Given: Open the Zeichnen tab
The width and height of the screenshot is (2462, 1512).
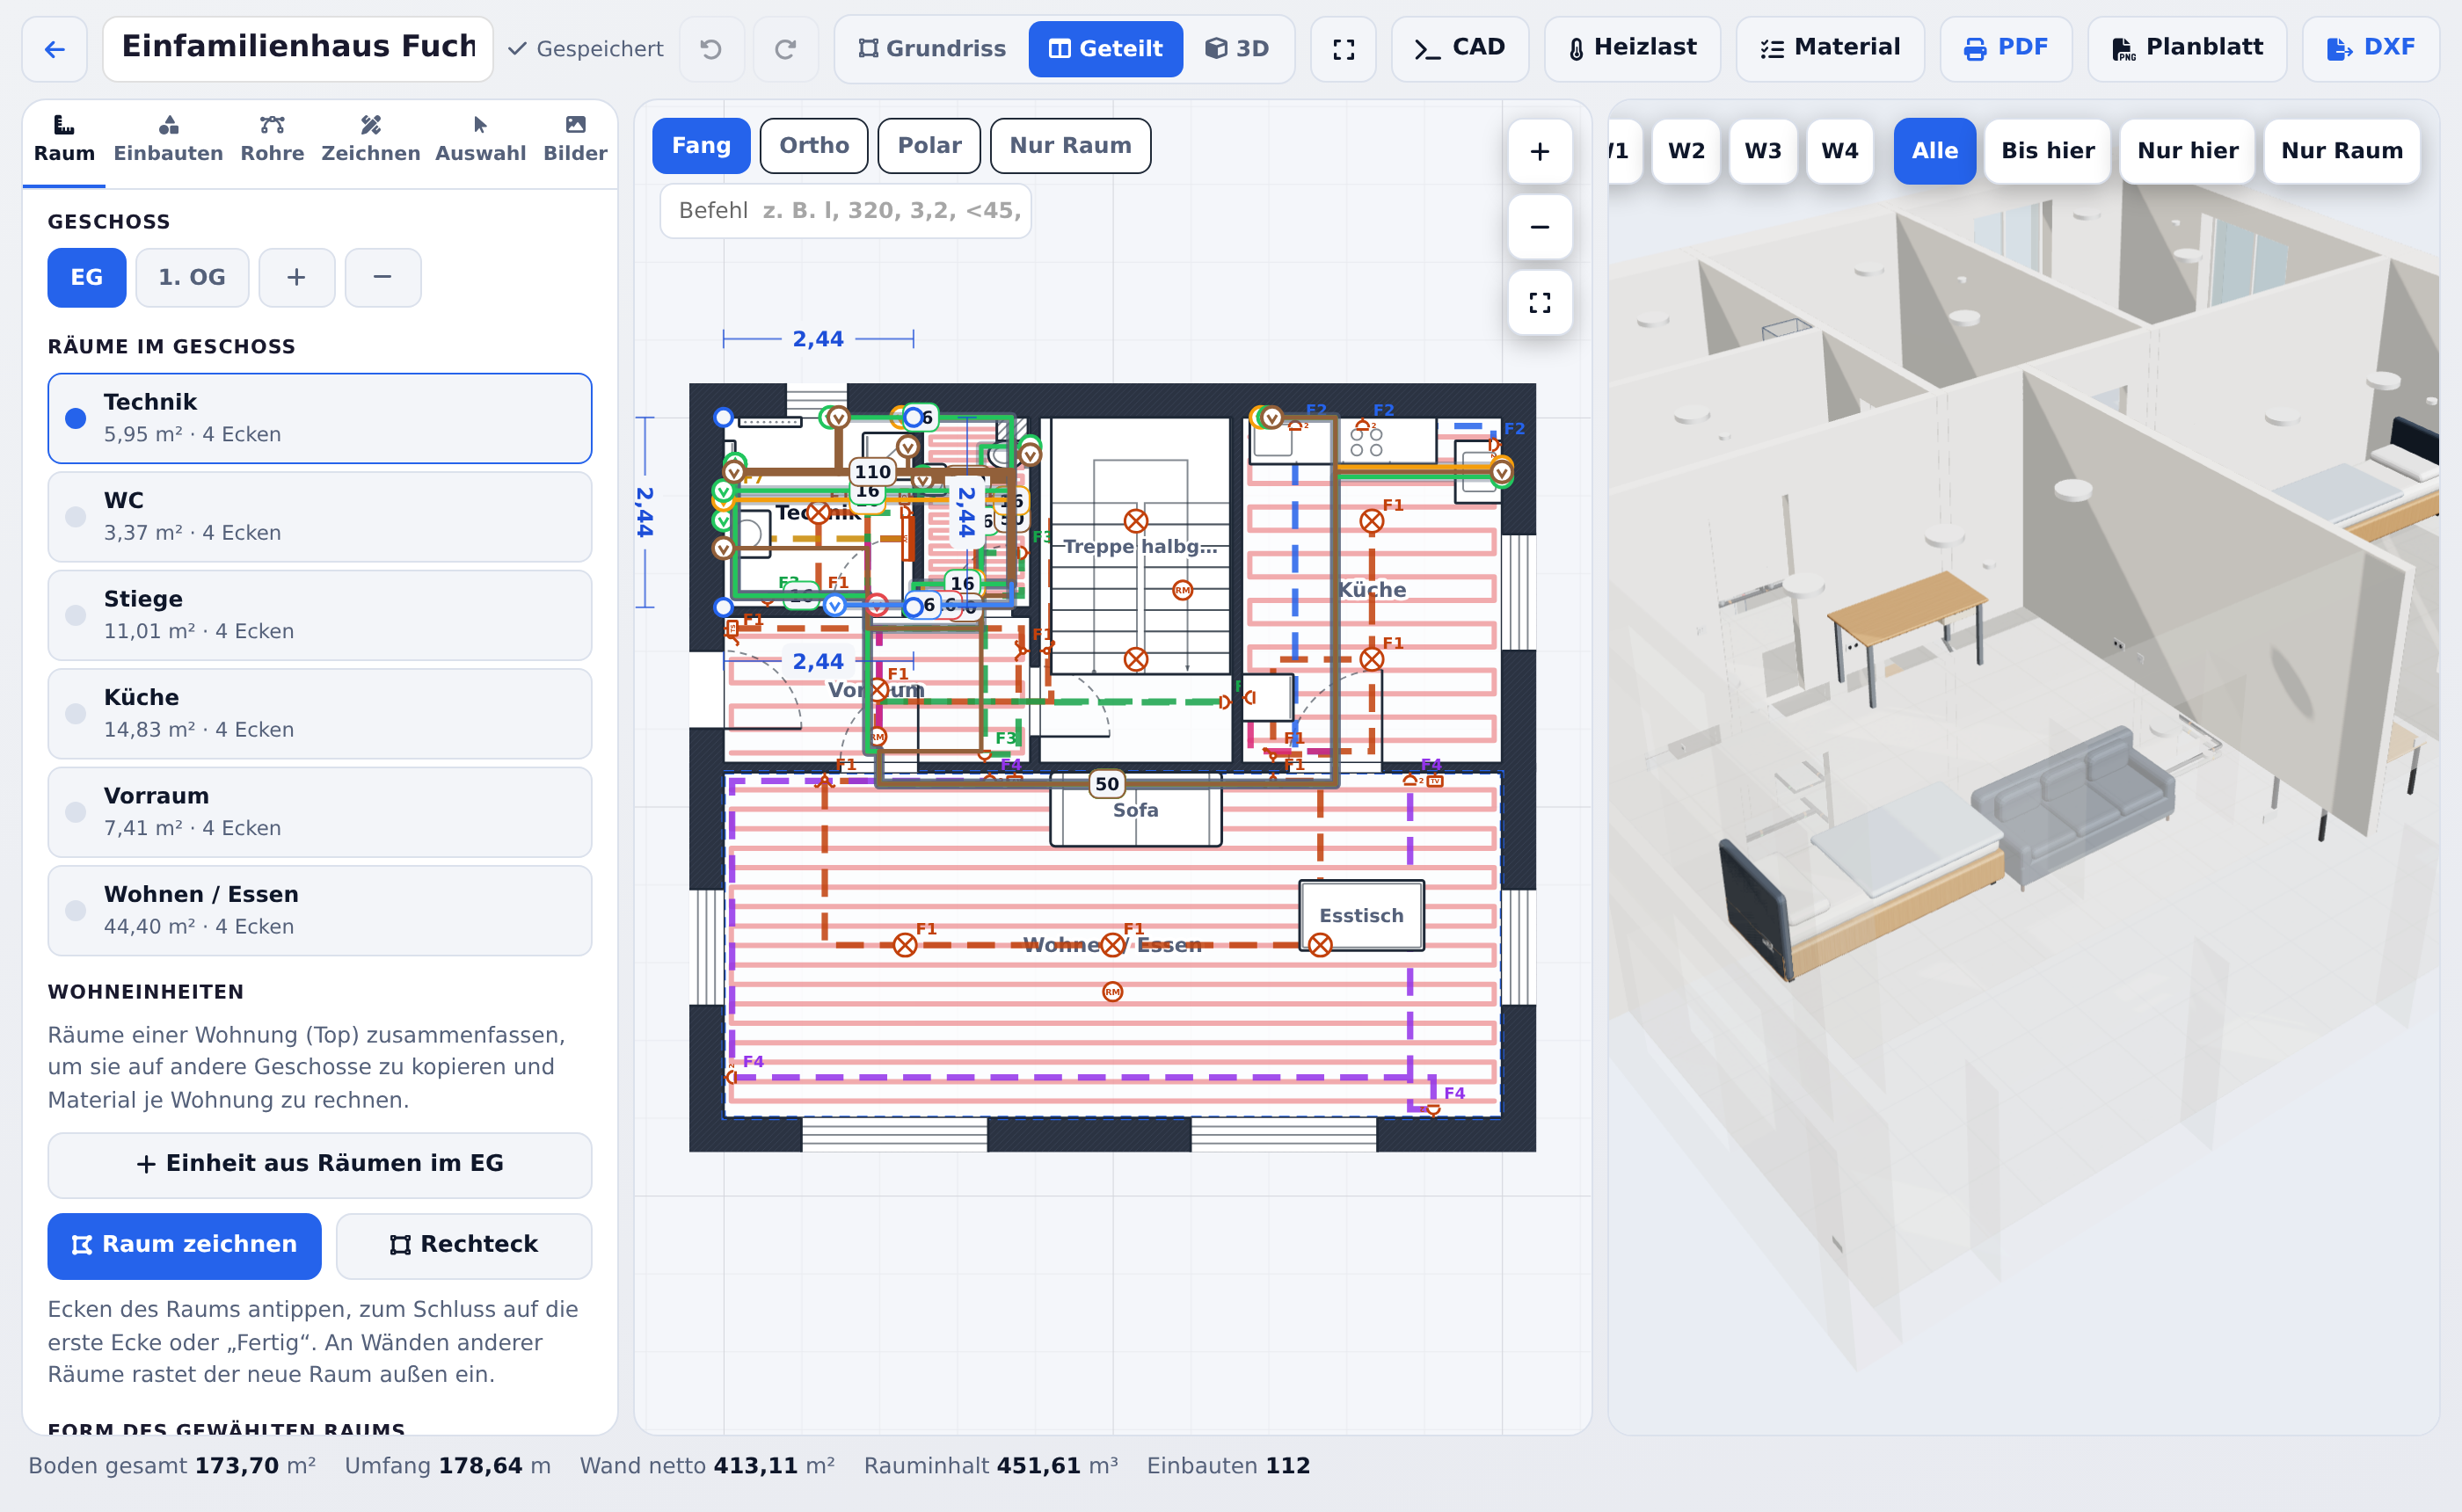Looking at the screenshot, I should 370,138.
